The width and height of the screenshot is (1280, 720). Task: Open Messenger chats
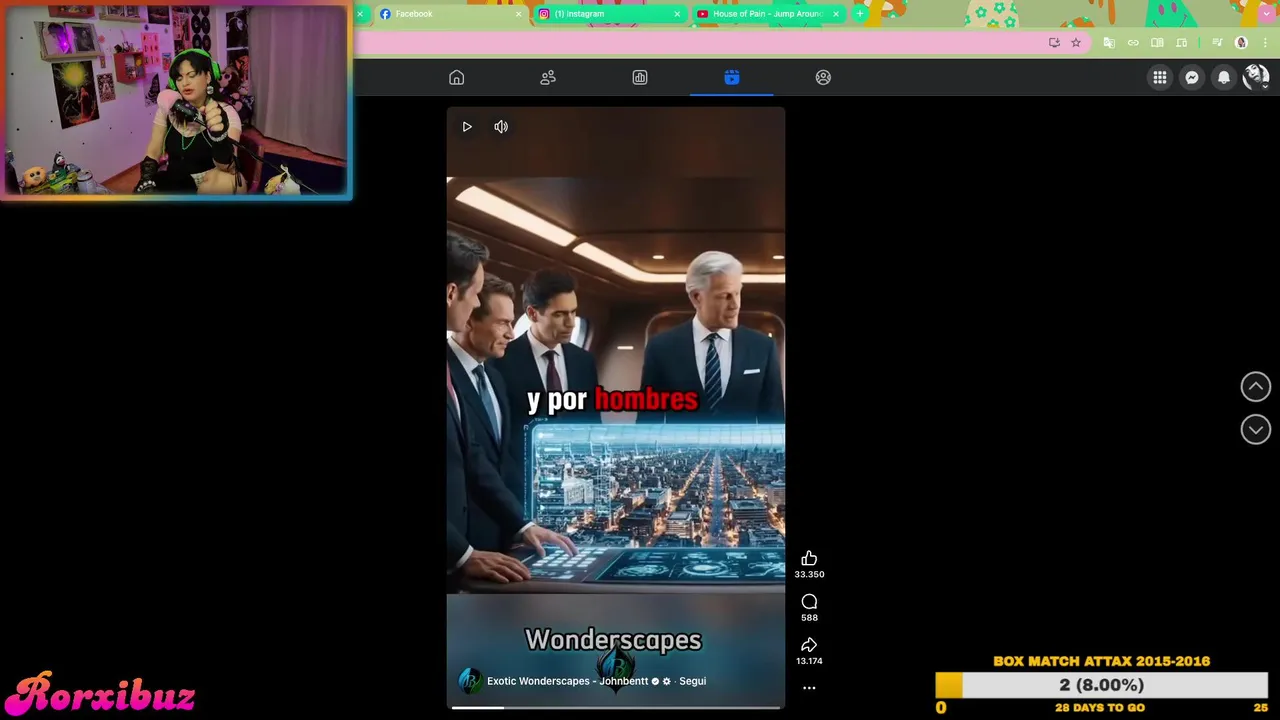1192,77
